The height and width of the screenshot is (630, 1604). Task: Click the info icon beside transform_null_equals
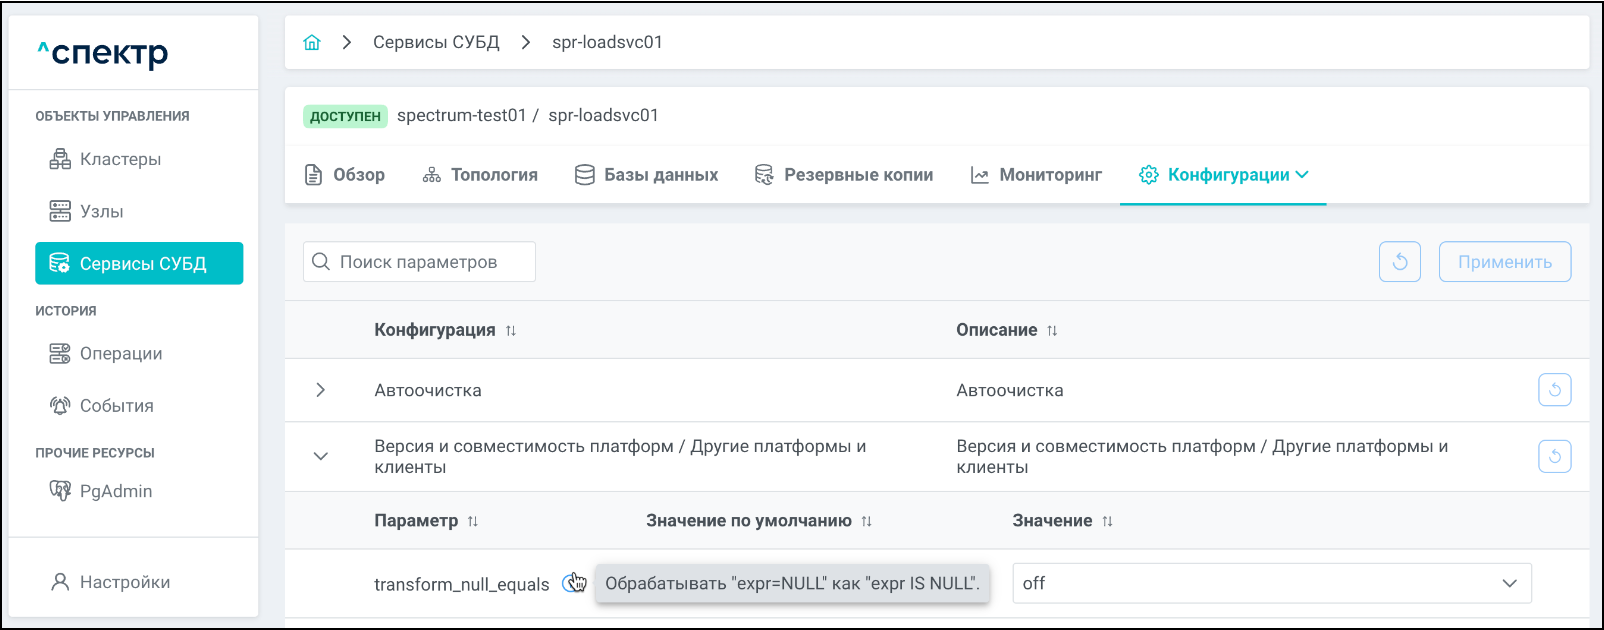tap(571, 583)
